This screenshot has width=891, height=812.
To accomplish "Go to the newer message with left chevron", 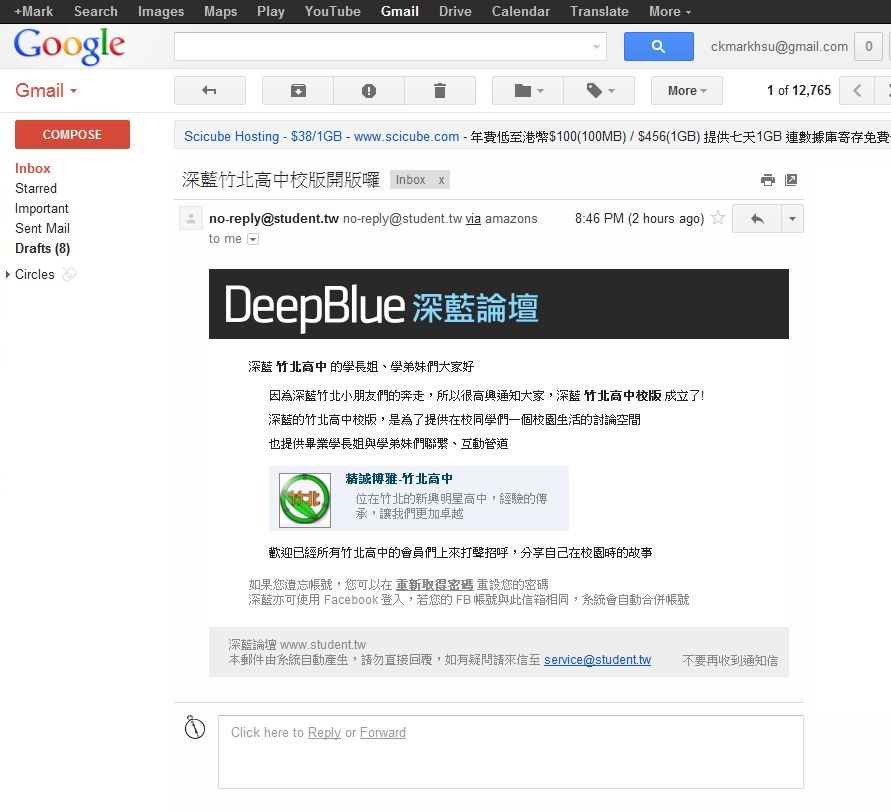I will point(856,90).
